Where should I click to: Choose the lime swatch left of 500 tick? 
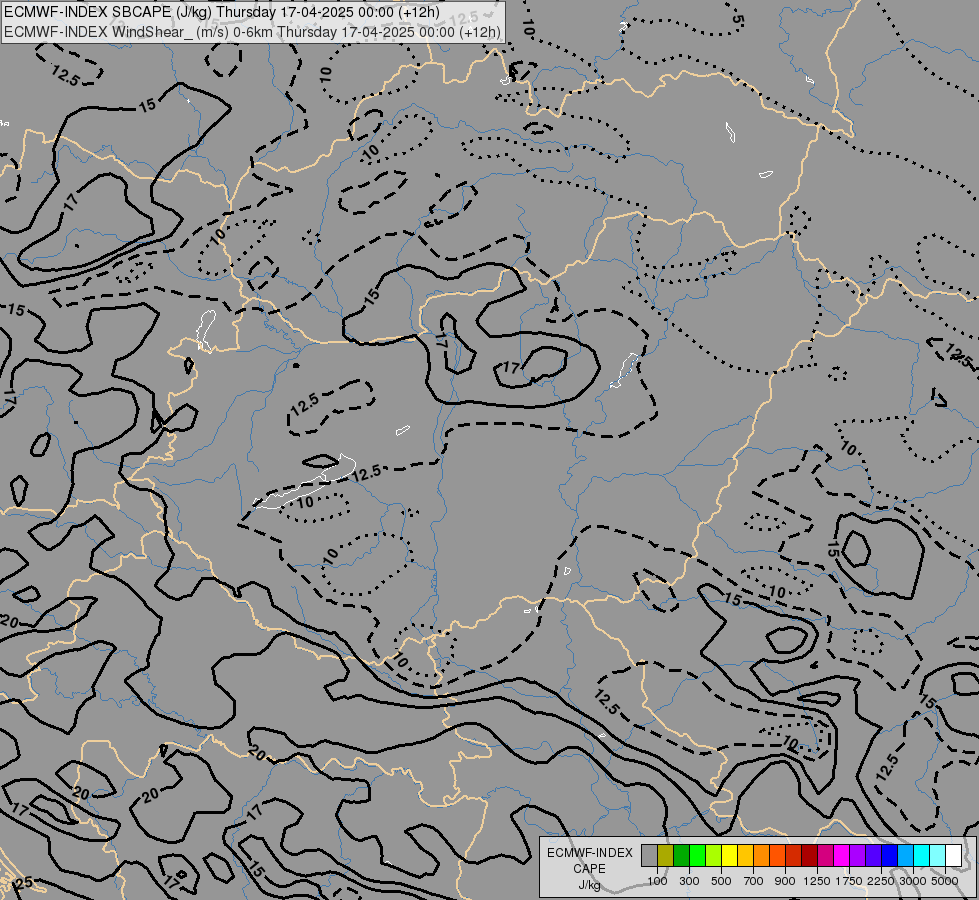pyautogui.click(x=714, y=855)
